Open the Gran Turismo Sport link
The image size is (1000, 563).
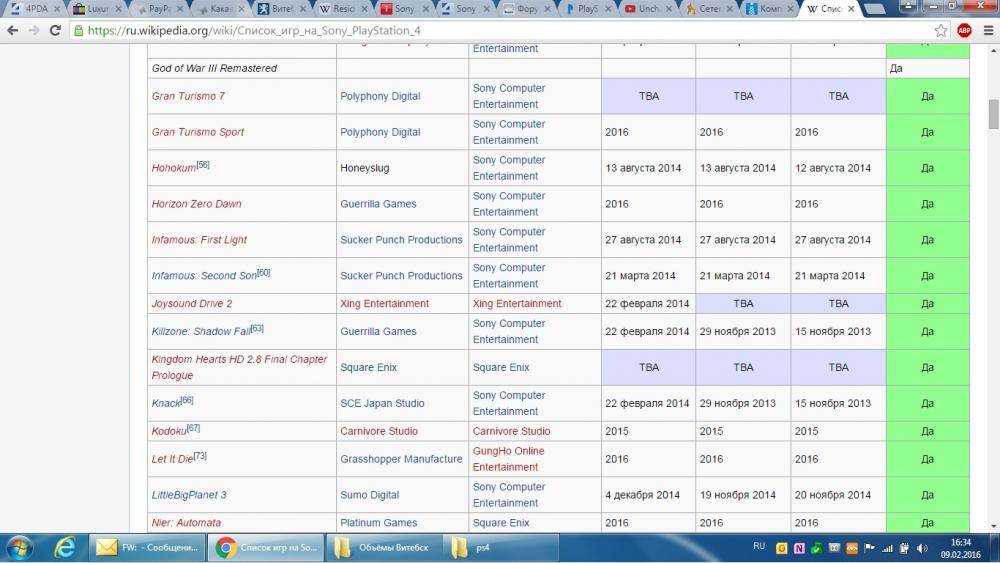click(197, 132)
